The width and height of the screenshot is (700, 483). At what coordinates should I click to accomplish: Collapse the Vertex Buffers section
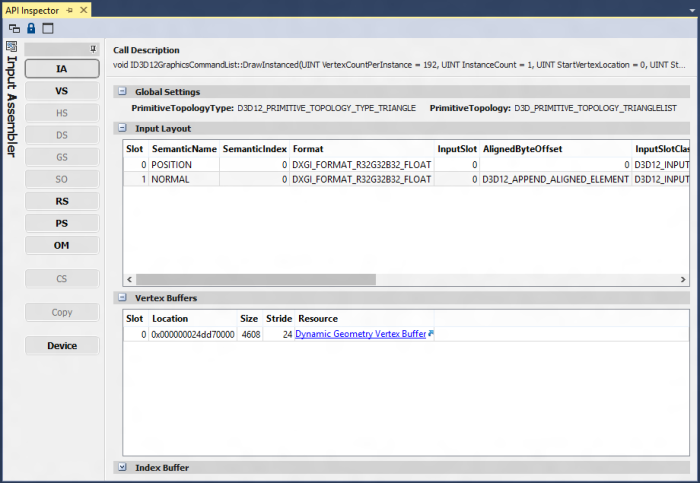pos(122,297)
